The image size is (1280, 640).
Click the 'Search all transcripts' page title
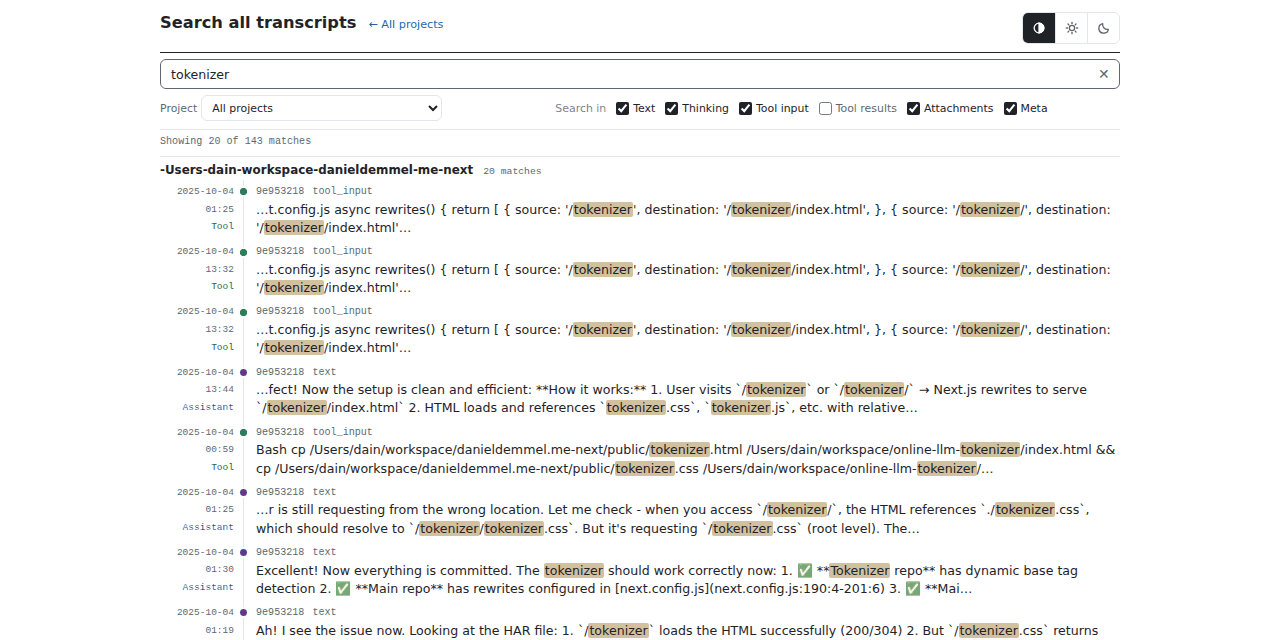pos(258,22)
